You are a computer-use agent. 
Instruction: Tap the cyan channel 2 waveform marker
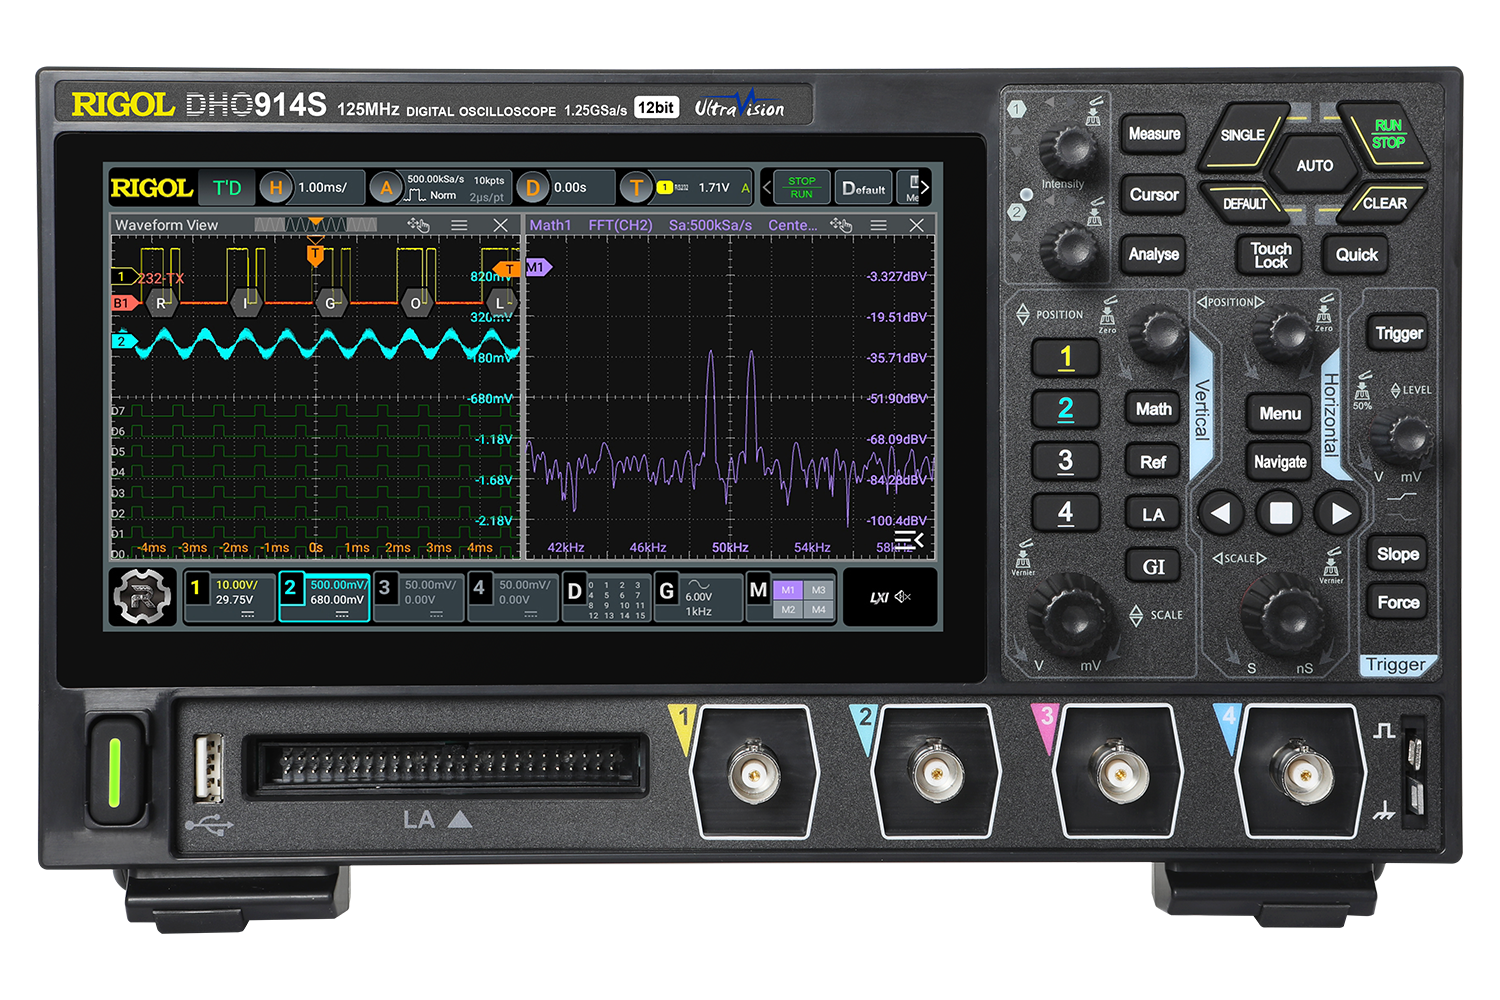point(123,342)
